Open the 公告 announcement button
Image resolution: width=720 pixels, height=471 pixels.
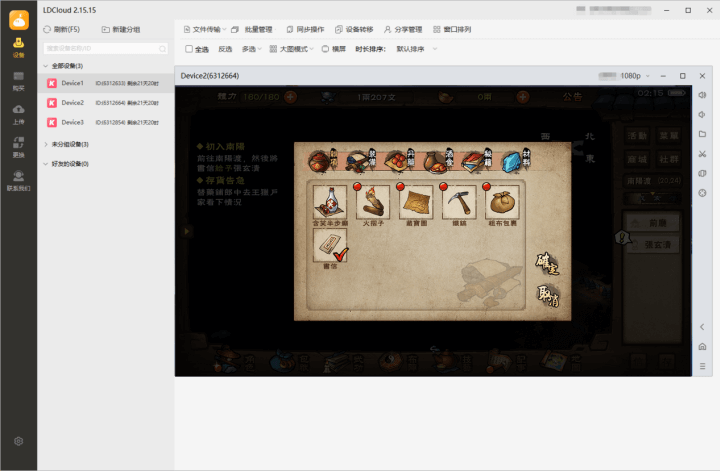(x=572, y=97)
